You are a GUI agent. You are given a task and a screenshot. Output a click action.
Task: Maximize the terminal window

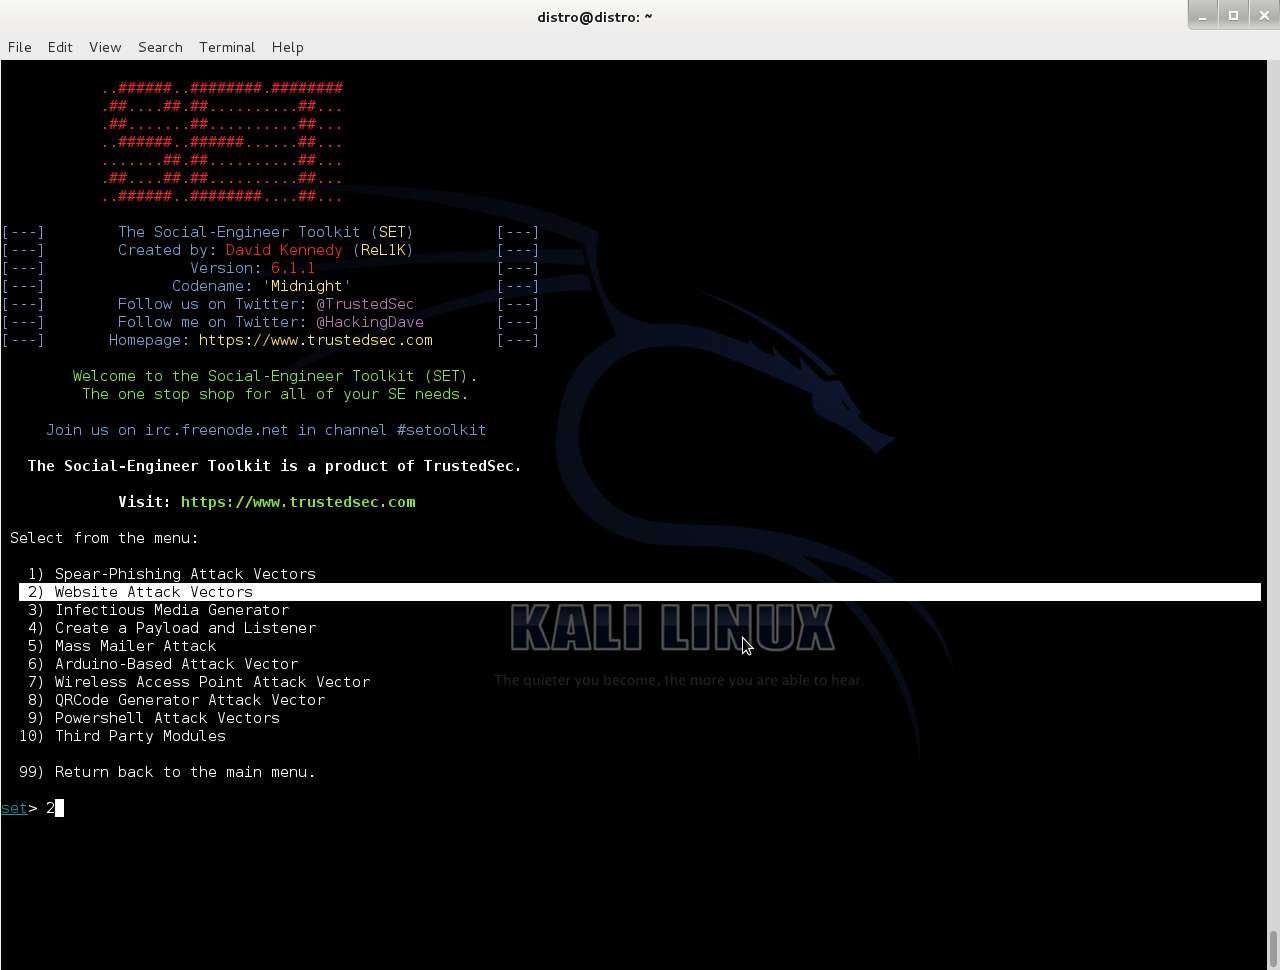click(1233, 15)
